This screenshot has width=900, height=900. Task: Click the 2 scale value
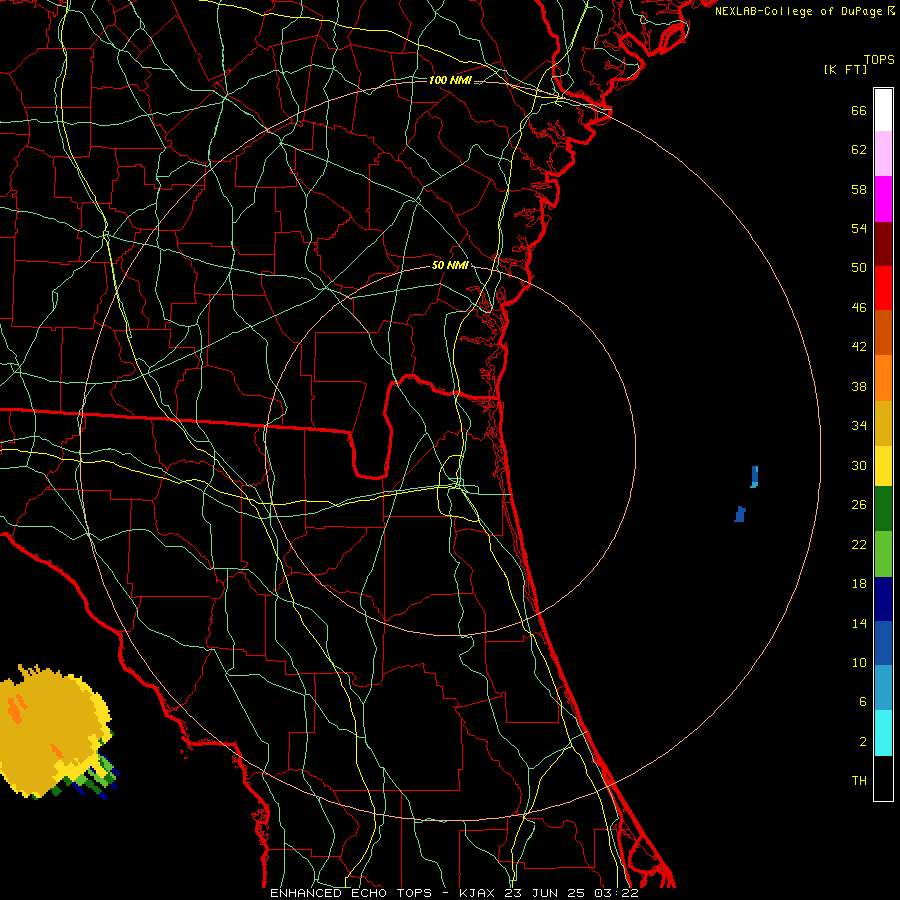(x=863, y=742)
